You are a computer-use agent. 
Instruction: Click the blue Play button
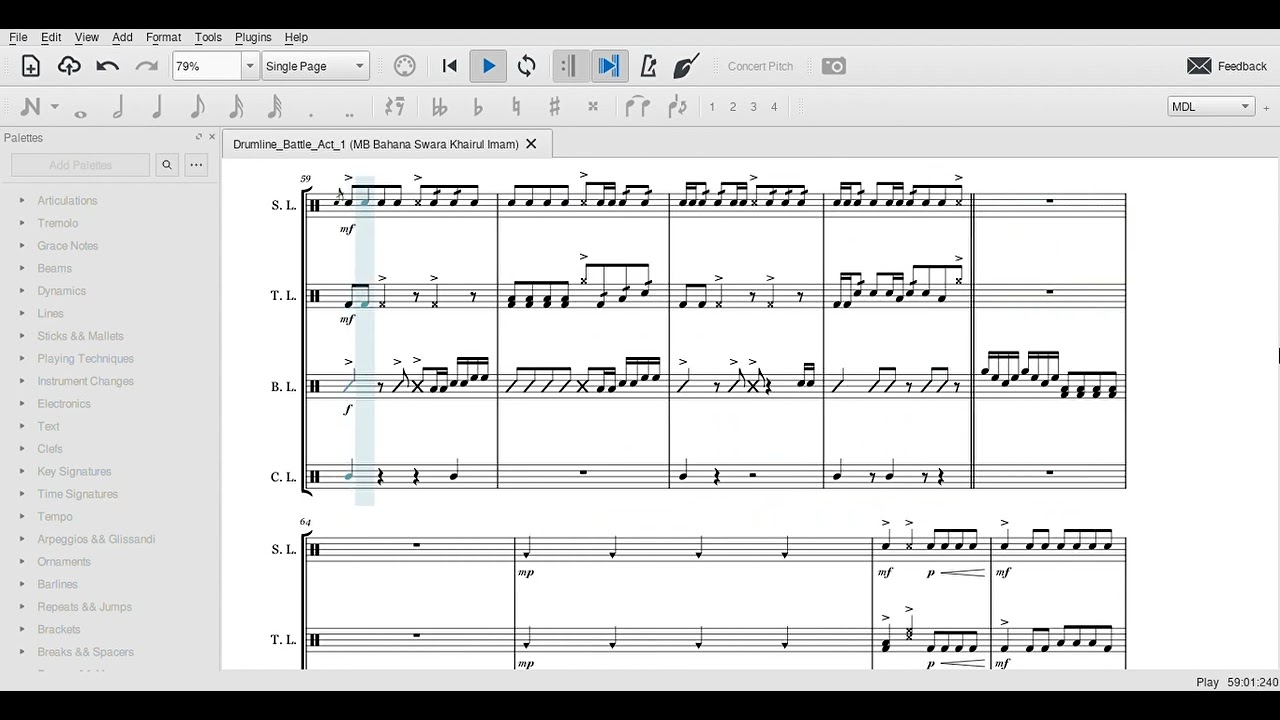pos(489,66)
